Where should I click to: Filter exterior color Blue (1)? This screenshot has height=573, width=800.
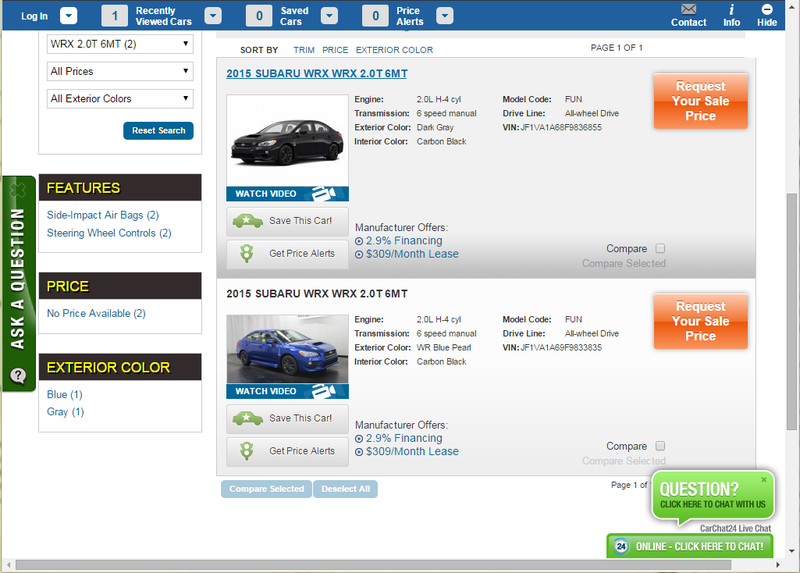[64, 394]
